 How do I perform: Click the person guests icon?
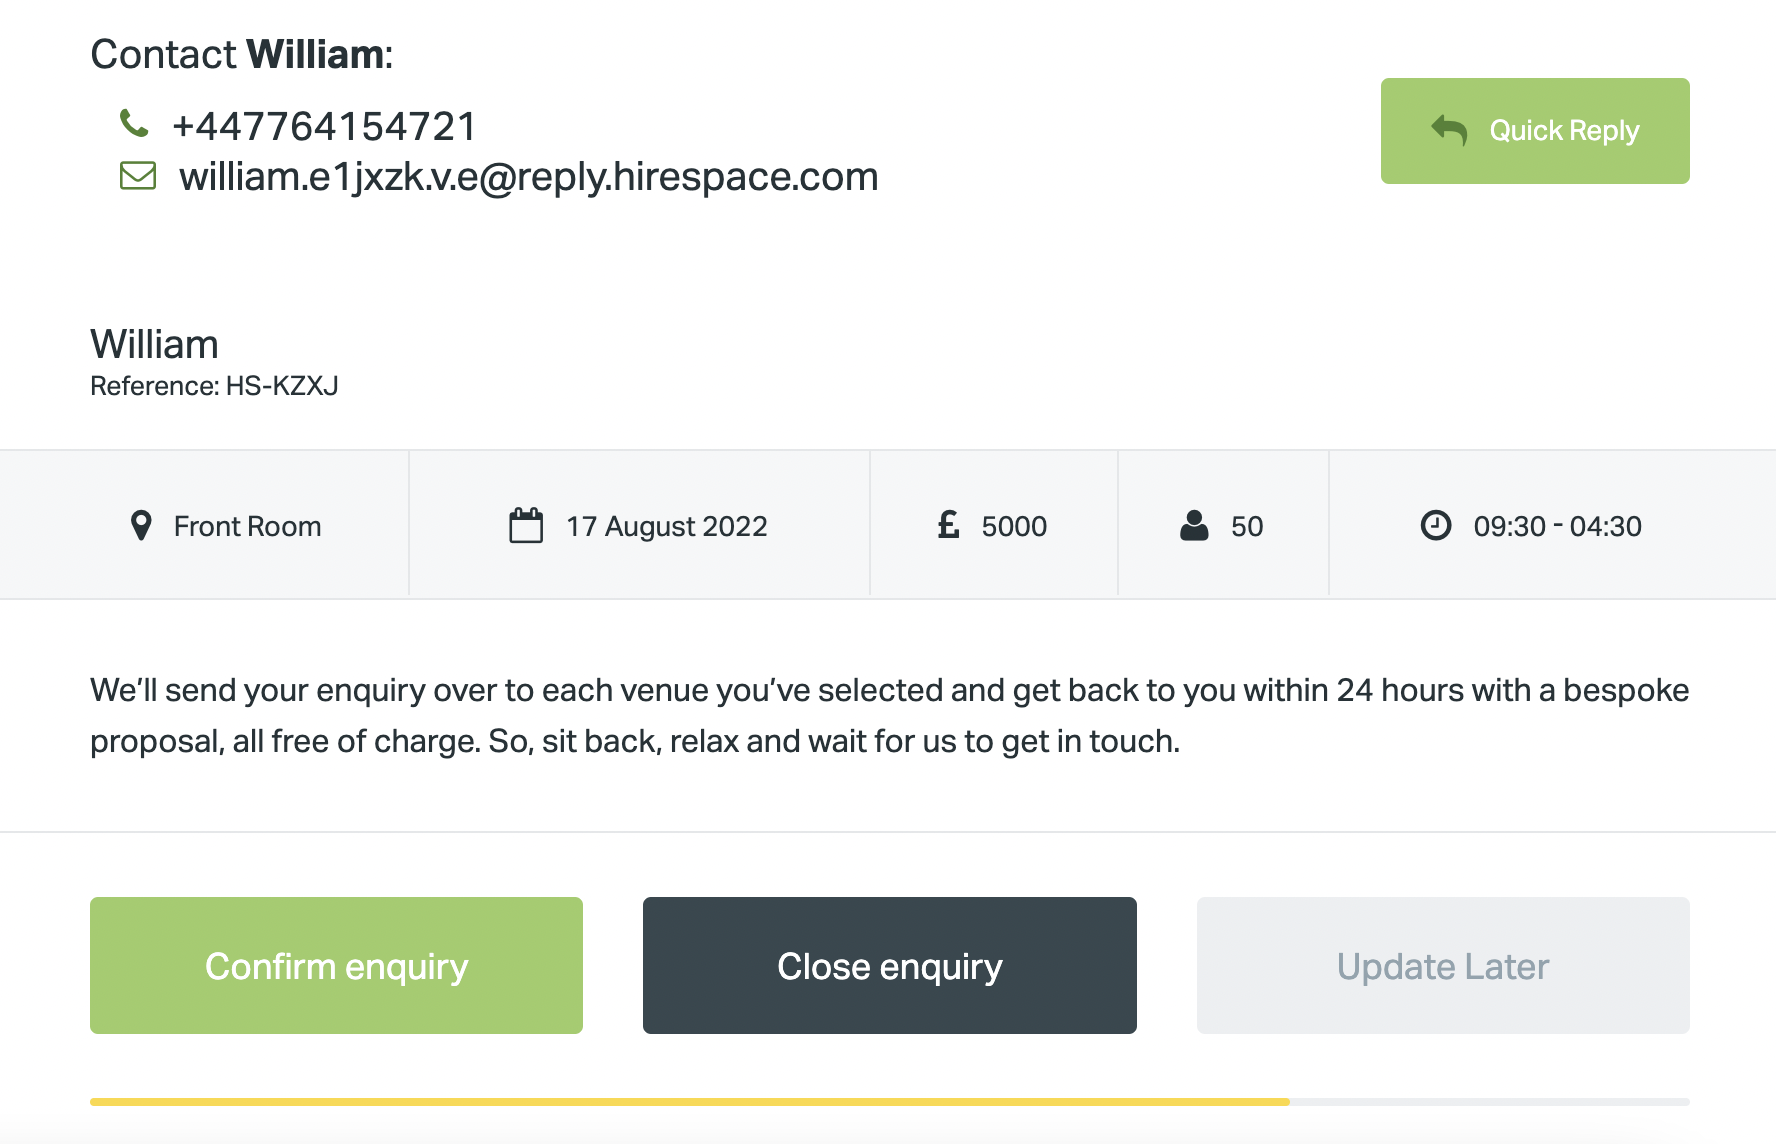[1194, 525]
